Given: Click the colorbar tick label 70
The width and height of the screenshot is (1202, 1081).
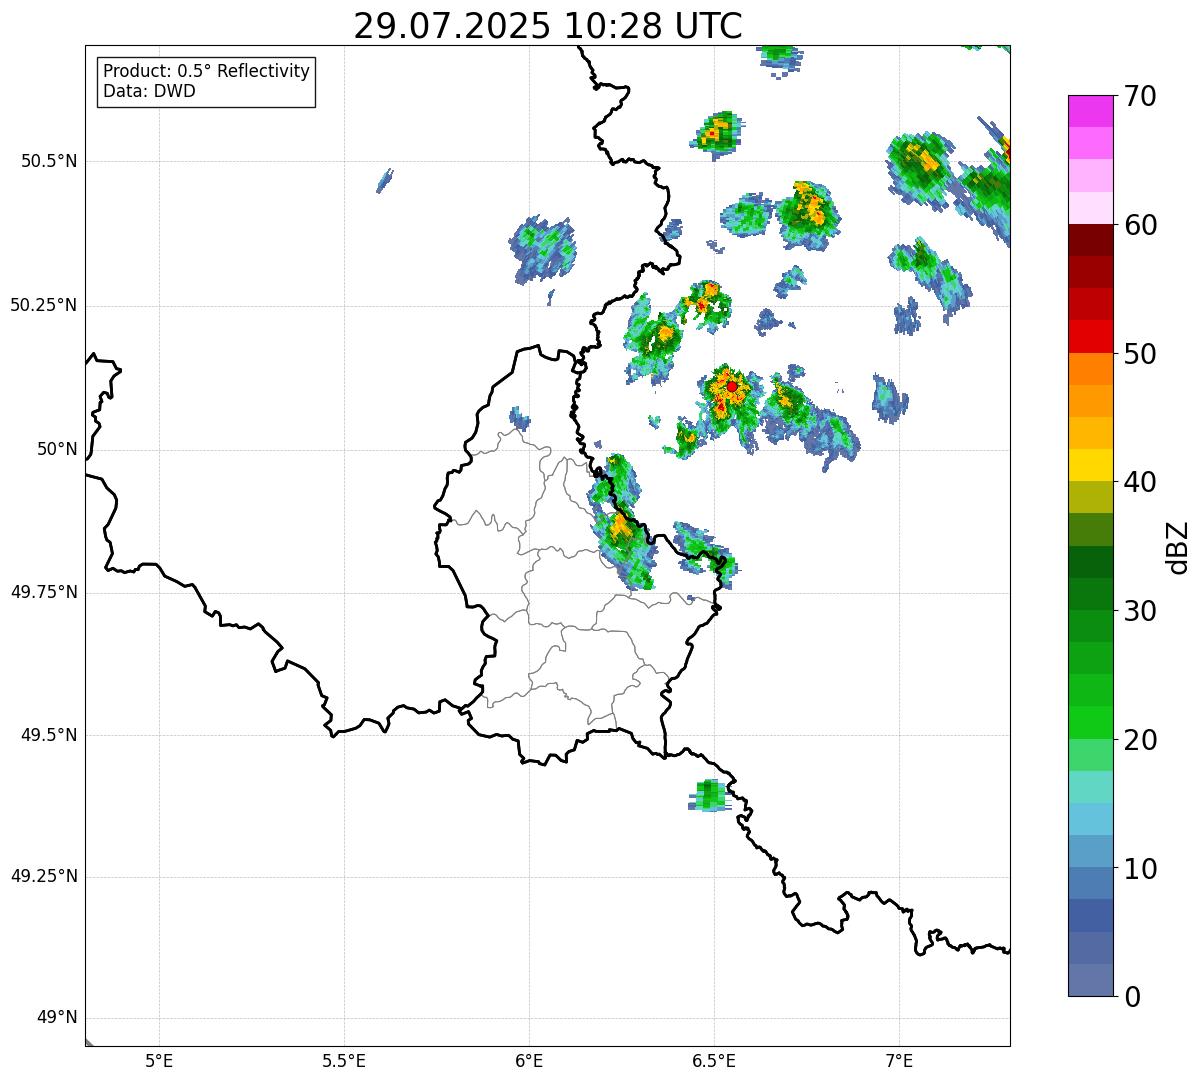Looking at the screenshot, I should click(x=1140, y=96).
